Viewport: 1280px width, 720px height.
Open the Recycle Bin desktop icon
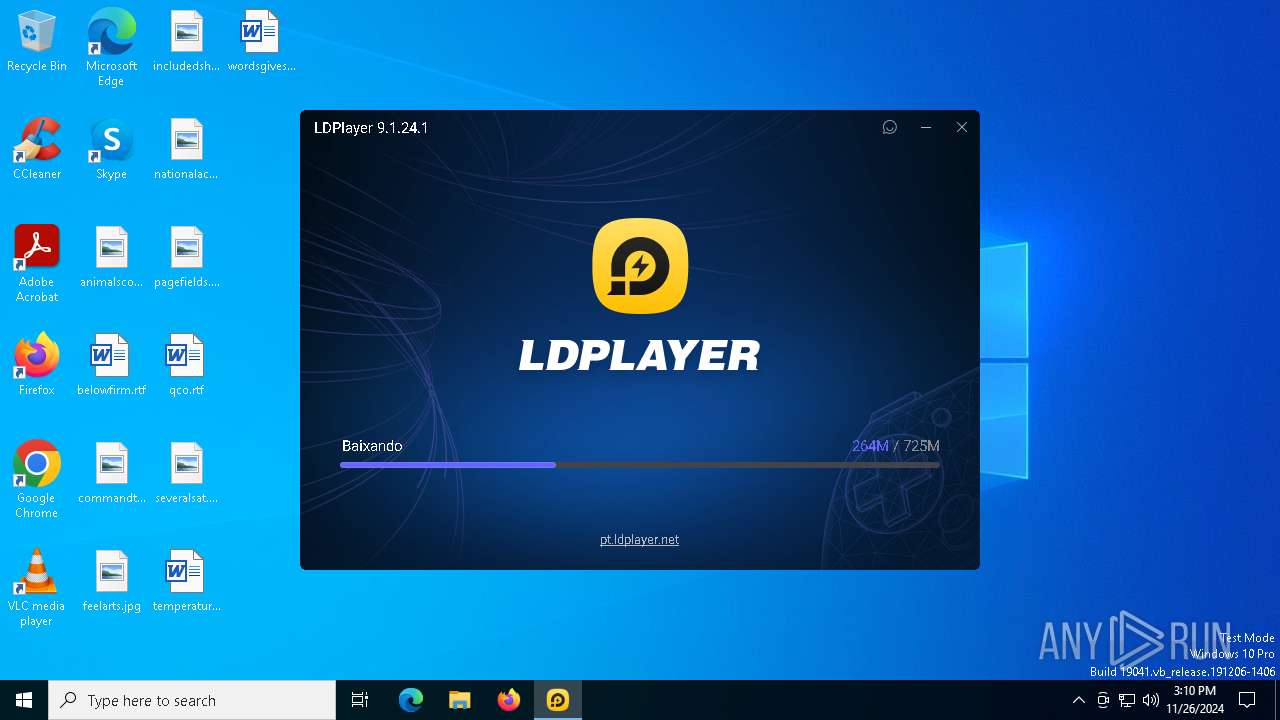(x=37, y=42)
